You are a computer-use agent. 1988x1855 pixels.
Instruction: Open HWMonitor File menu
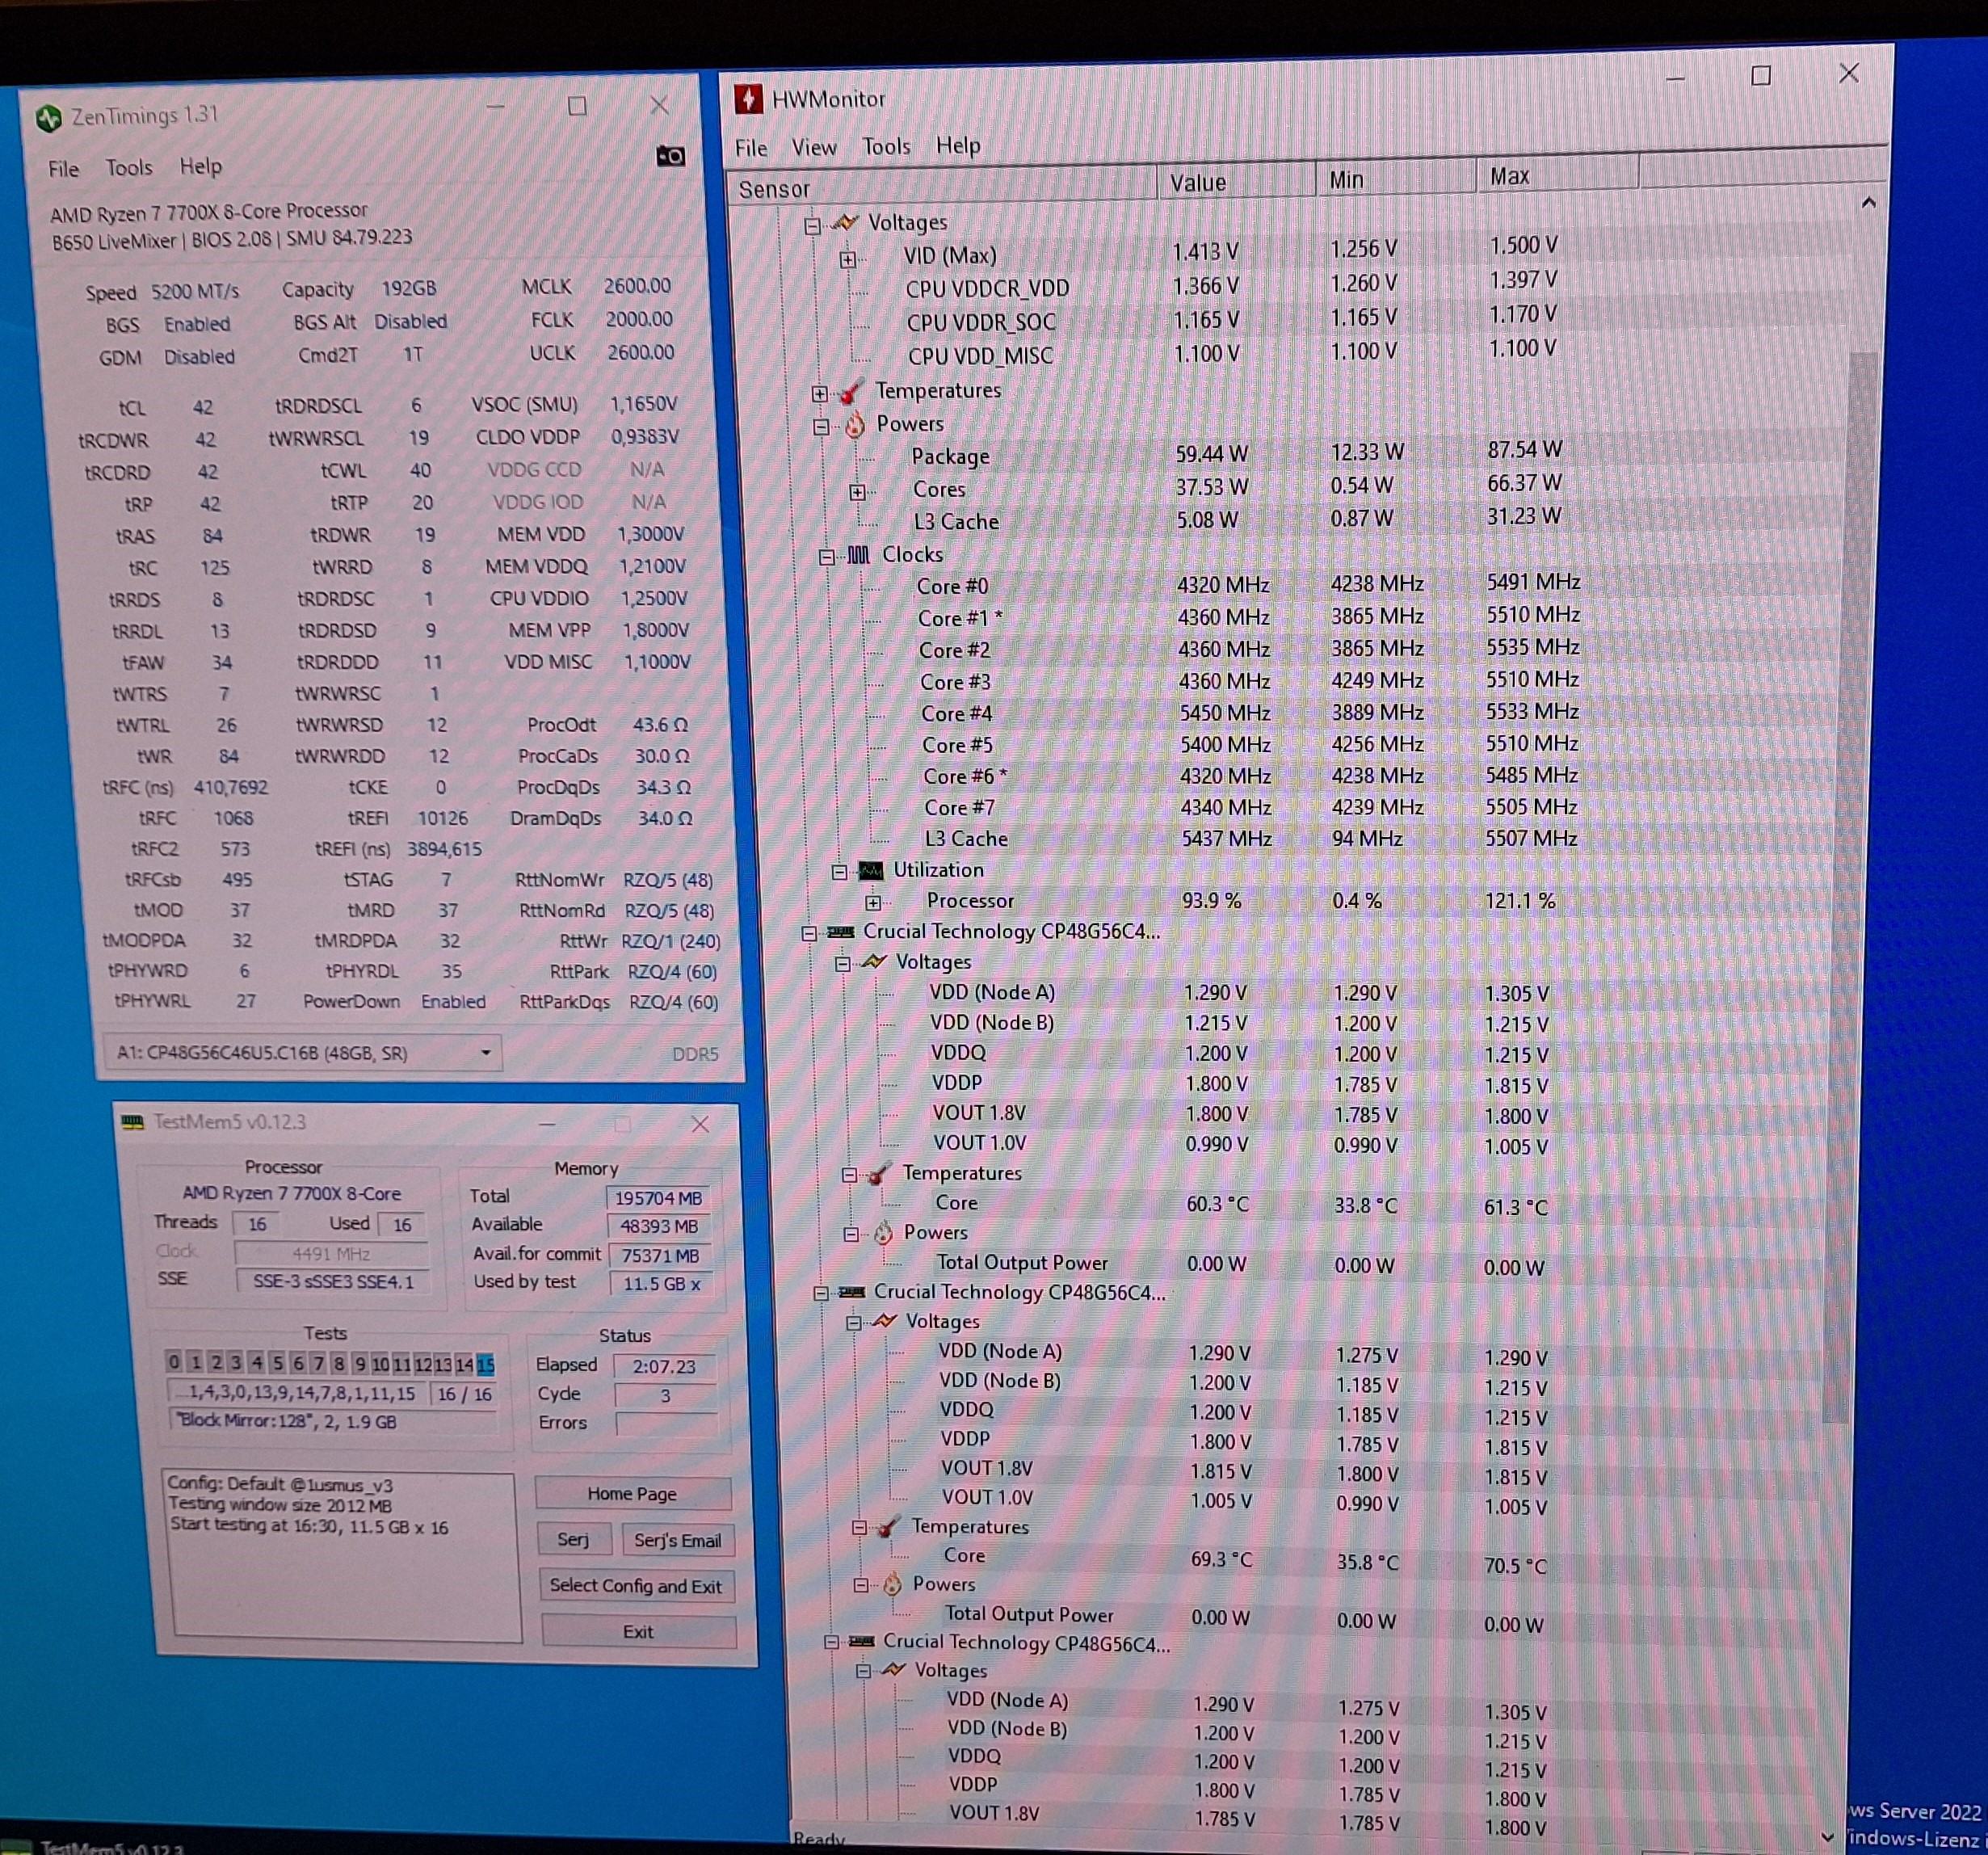pyautogui.click(x=751, y=149)
